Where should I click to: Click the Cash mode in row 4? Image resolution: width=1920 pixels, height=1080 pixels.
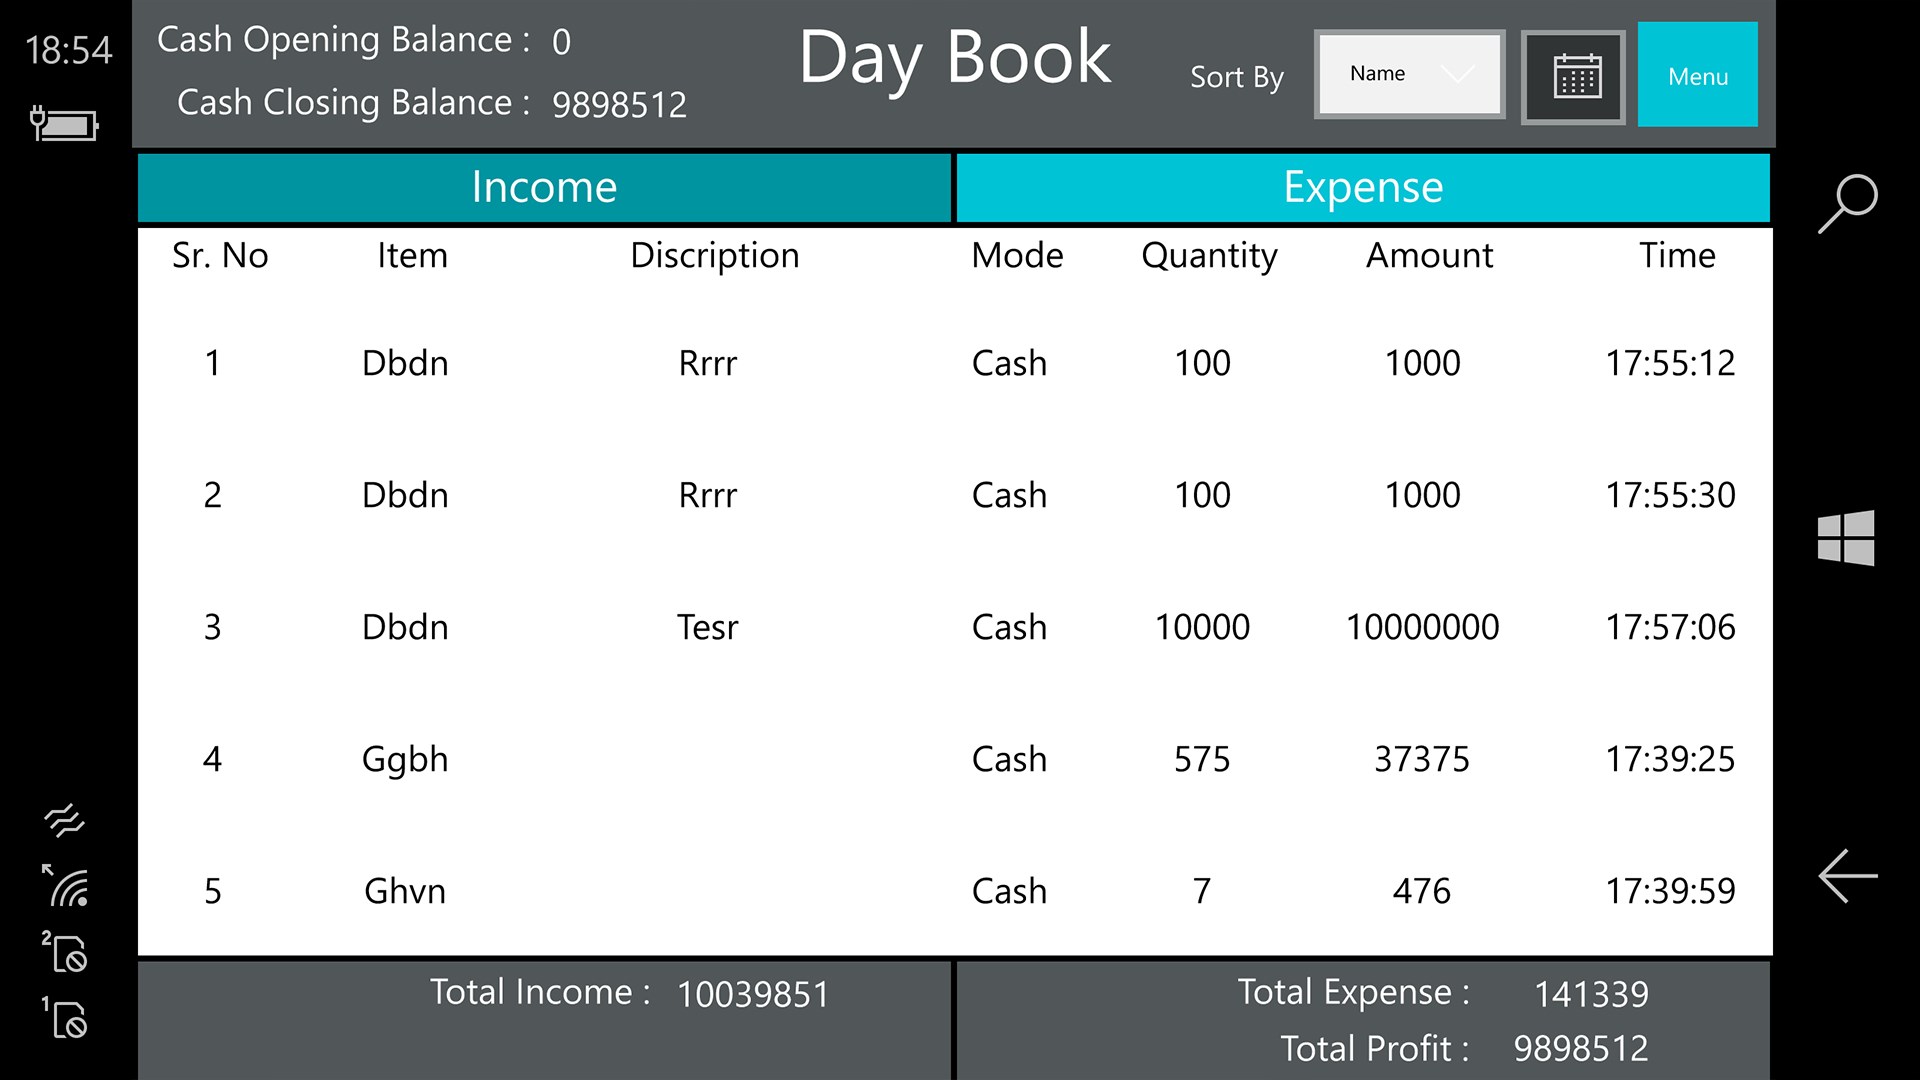[1009, 759]
